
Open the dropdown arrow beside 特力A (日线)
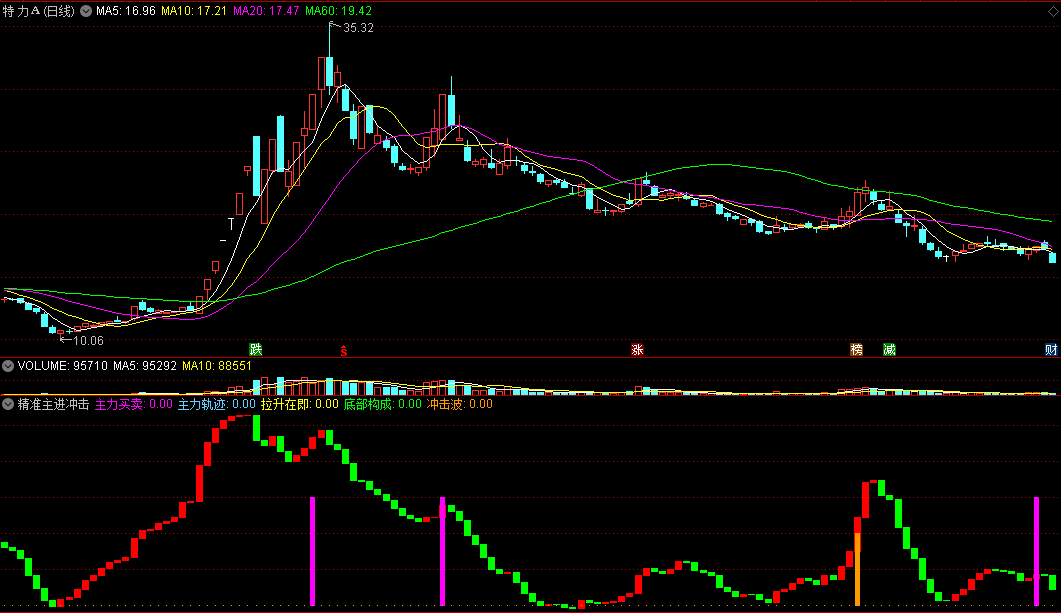(86, 11)
